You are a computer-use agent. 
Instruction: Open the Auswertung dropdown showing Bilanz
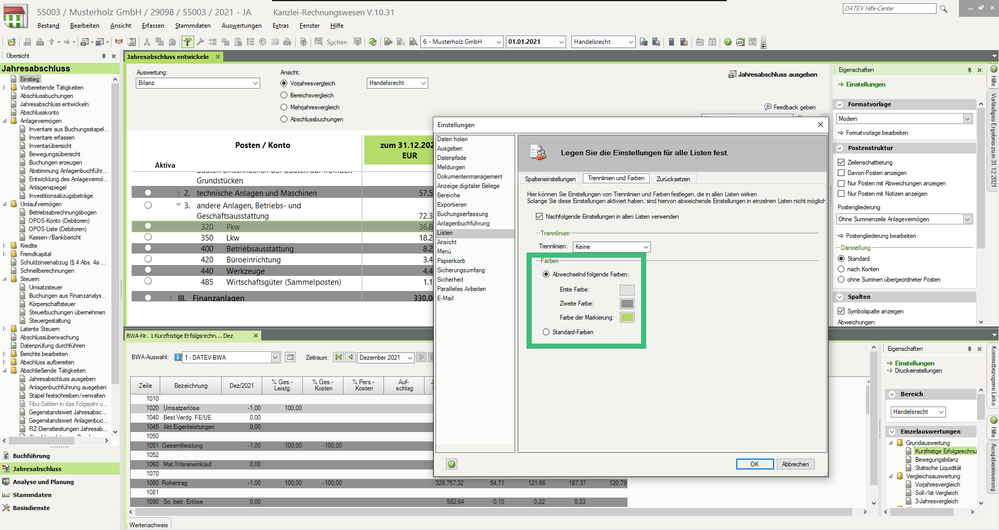pos(198,83)
